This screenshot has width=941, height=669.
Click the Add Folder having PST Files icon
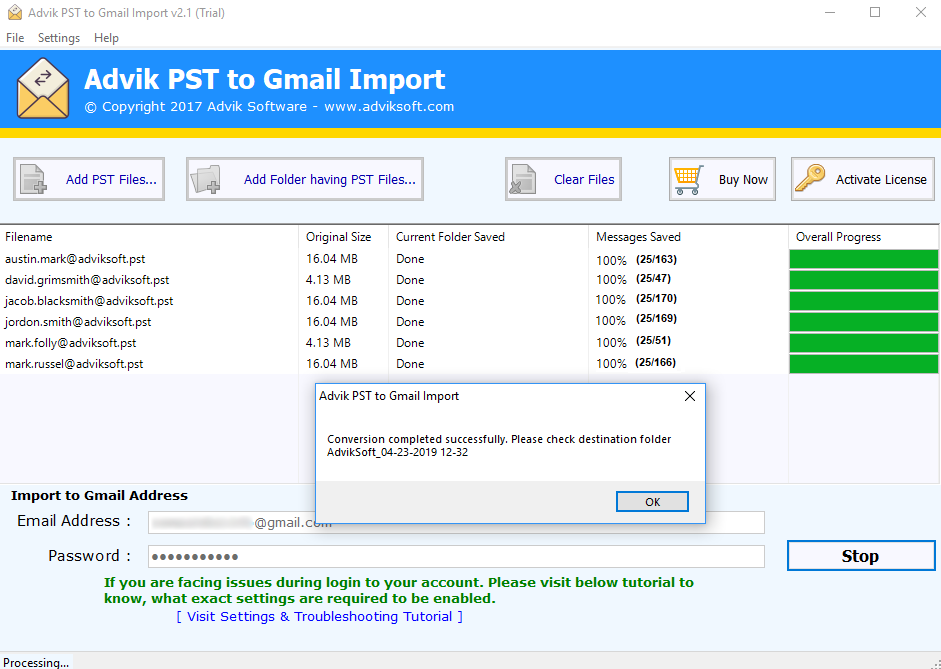(206, 179)
